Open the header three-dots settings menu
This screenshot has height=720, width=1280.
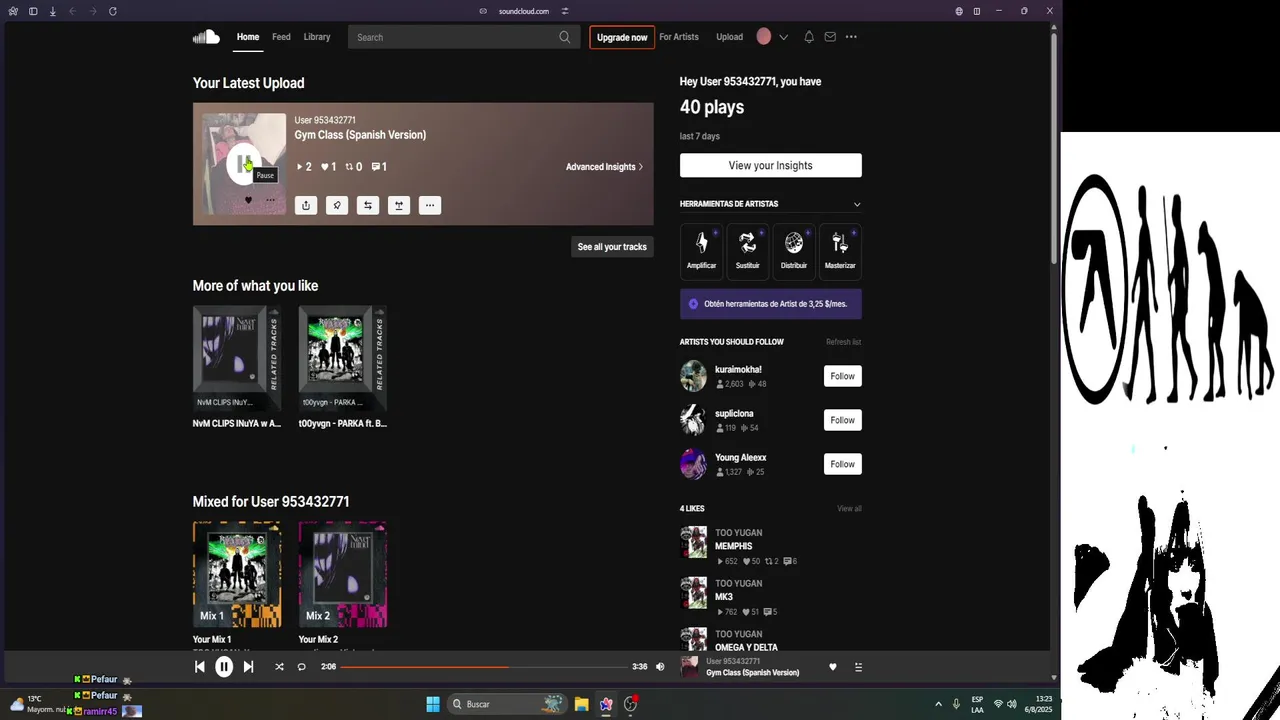(851, 37)
